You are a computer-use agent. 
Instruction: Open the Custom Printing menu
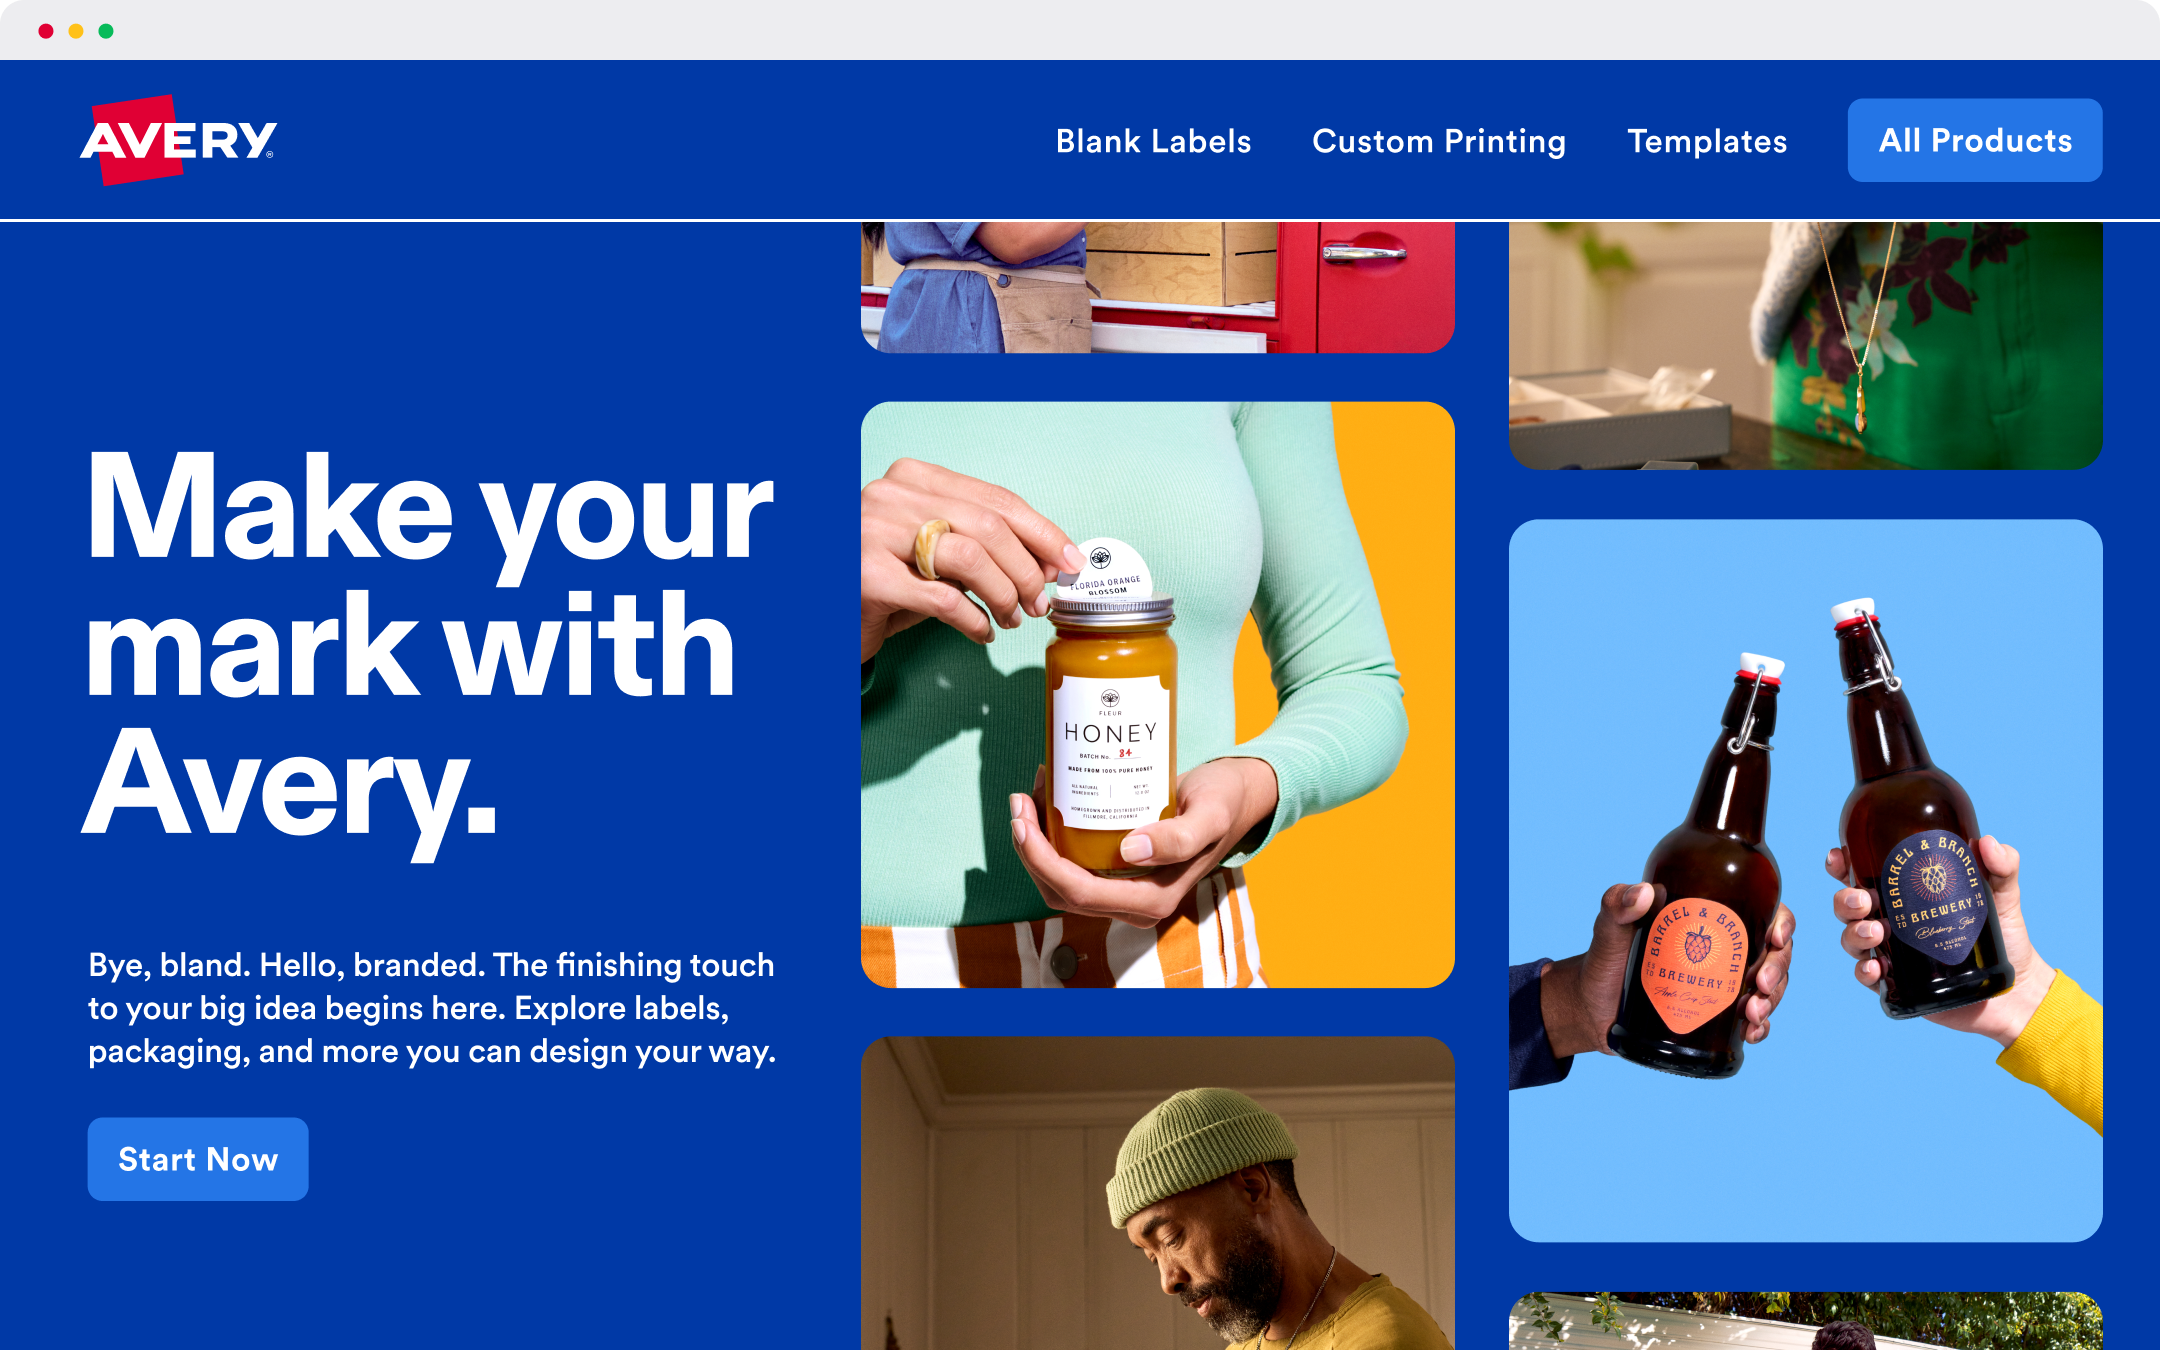click(x=1439, y=141)
